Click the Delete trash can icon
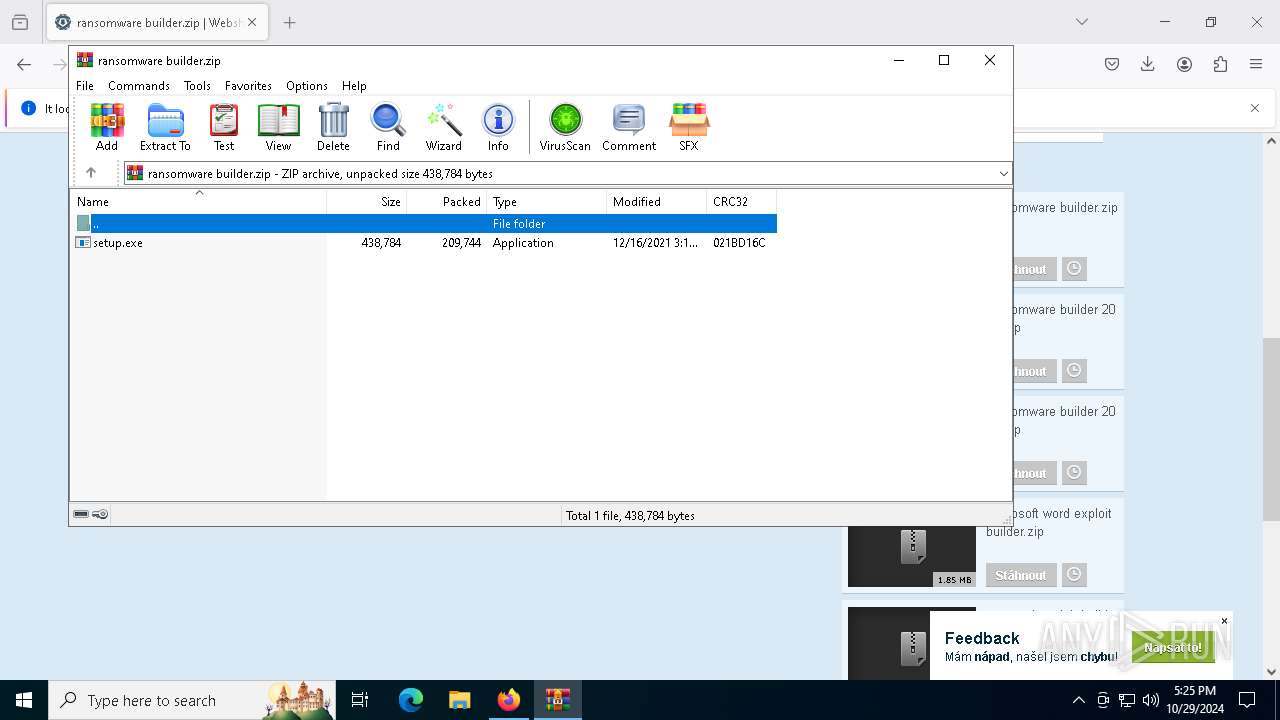Screen dimensions: 1280x720 333,127
